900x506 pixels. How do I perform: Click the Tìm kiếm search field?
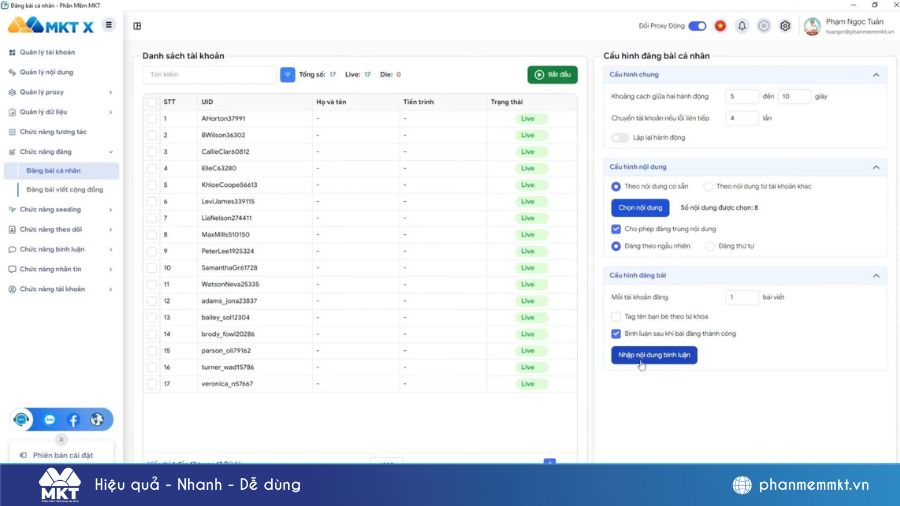coord(209,74)
